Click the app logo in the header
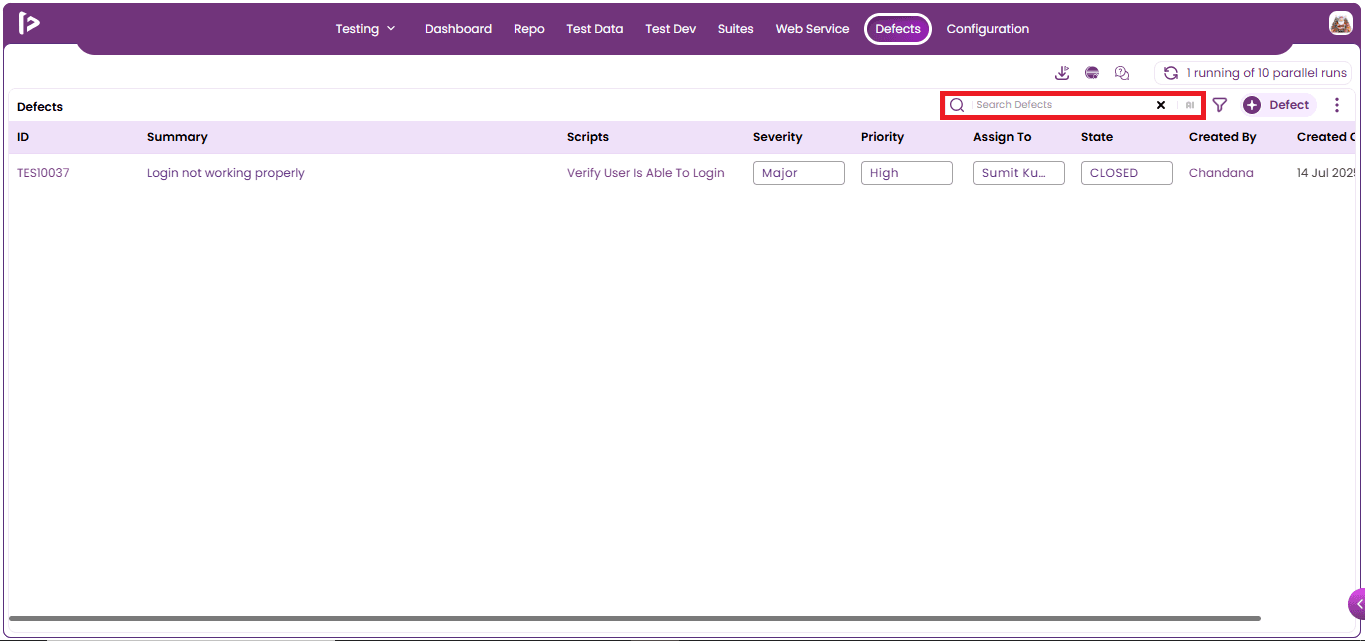 coord(29,24)
